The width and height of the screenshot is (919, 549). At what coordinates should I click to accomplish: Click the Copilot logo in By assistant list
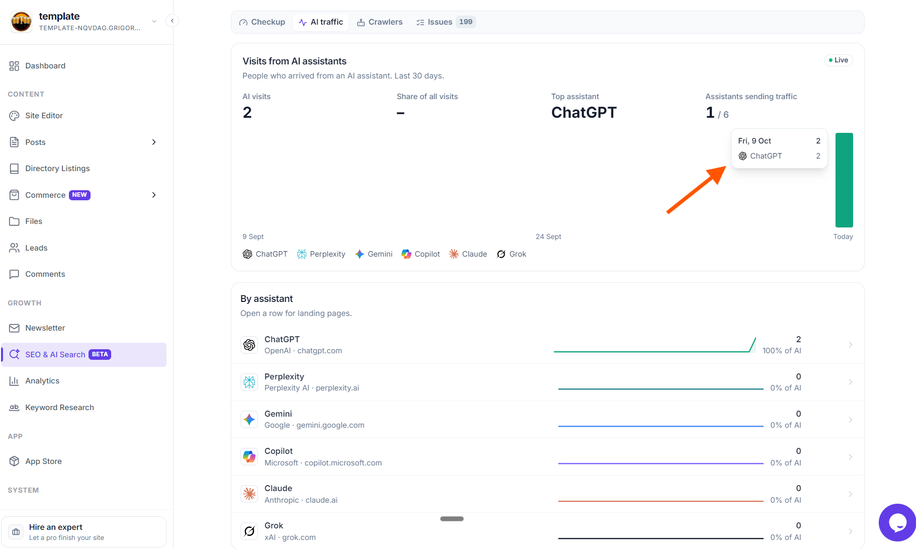coord(249,456)
